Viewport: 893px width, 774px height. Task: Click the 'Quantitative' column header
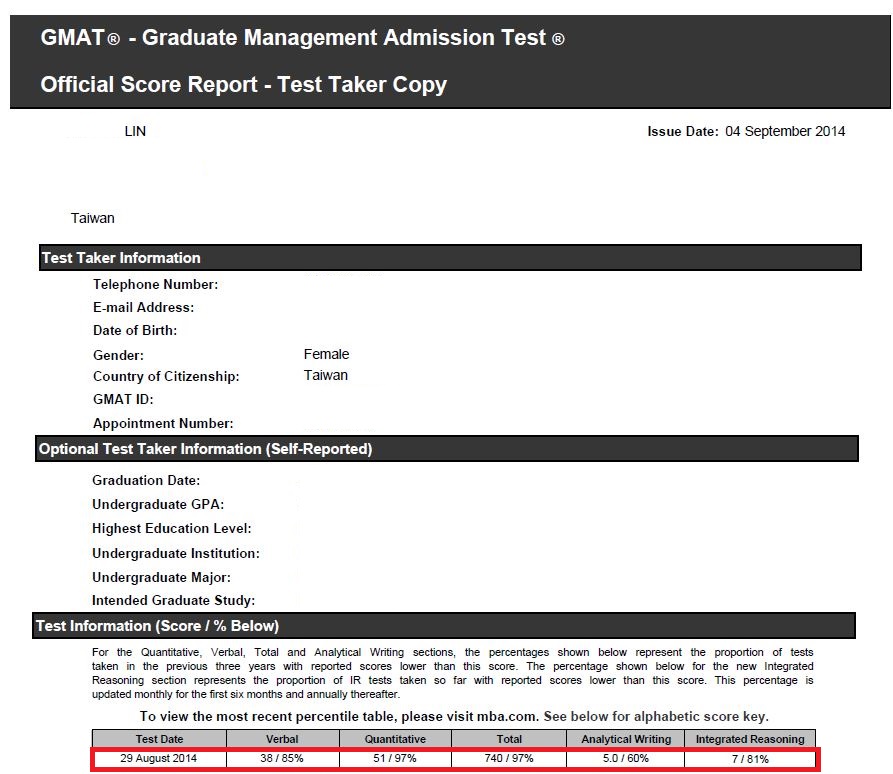395,739
